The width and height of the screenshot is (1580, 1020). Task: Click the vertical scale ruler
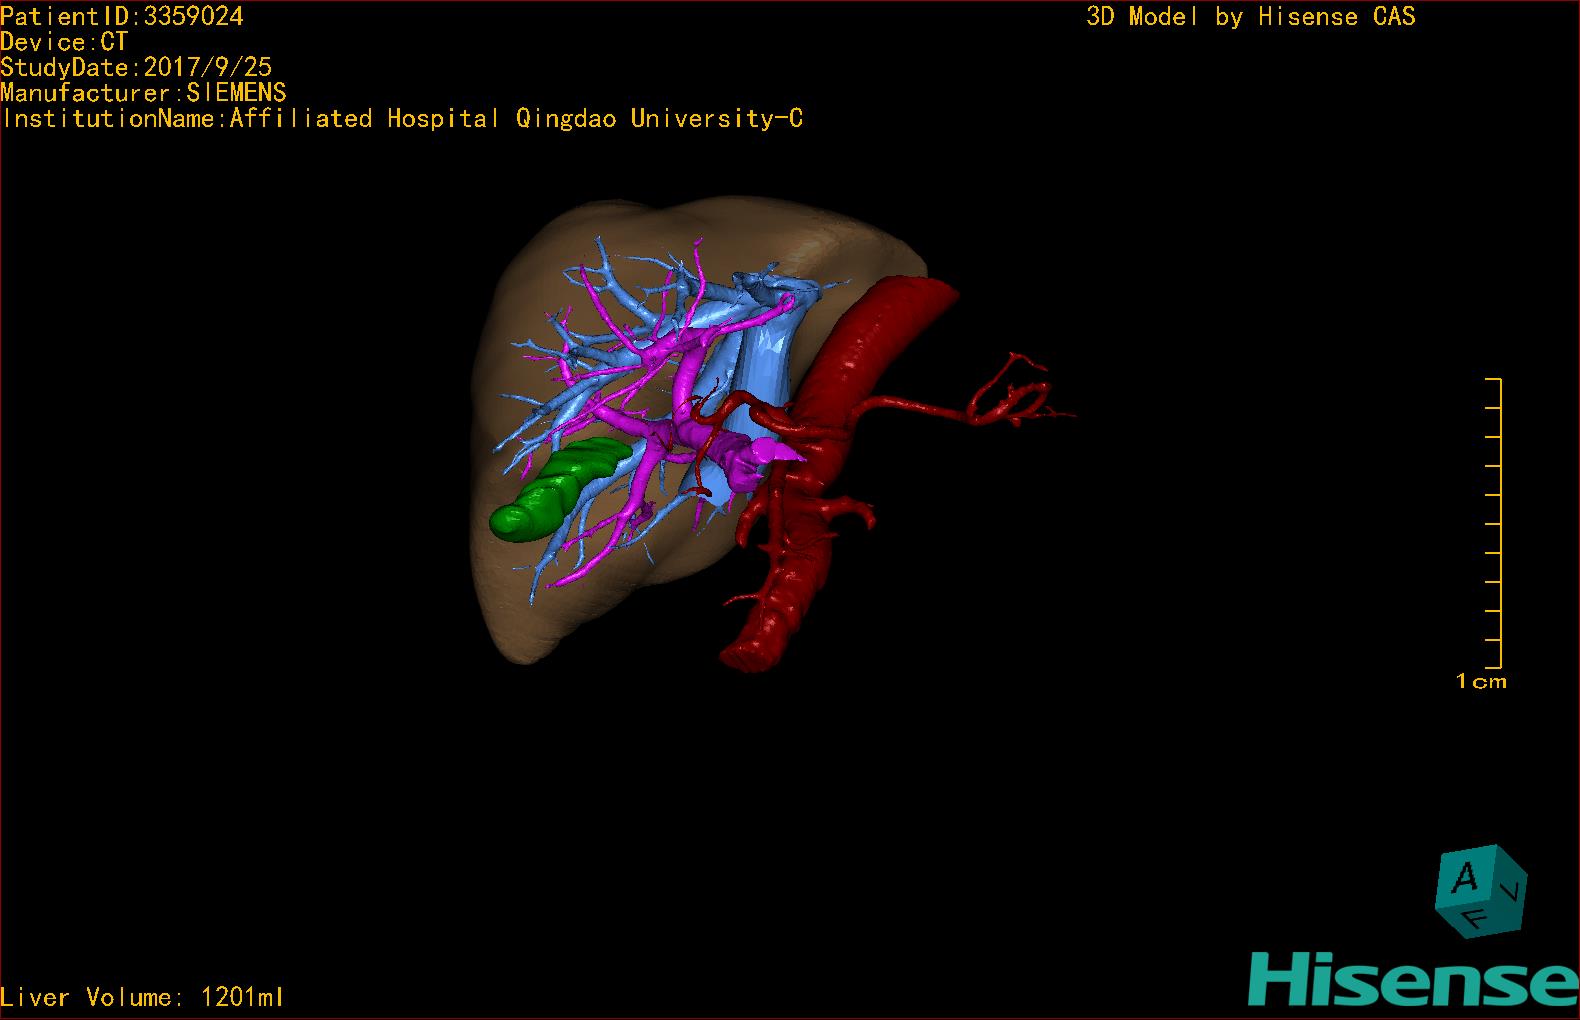click(1494, 523)
